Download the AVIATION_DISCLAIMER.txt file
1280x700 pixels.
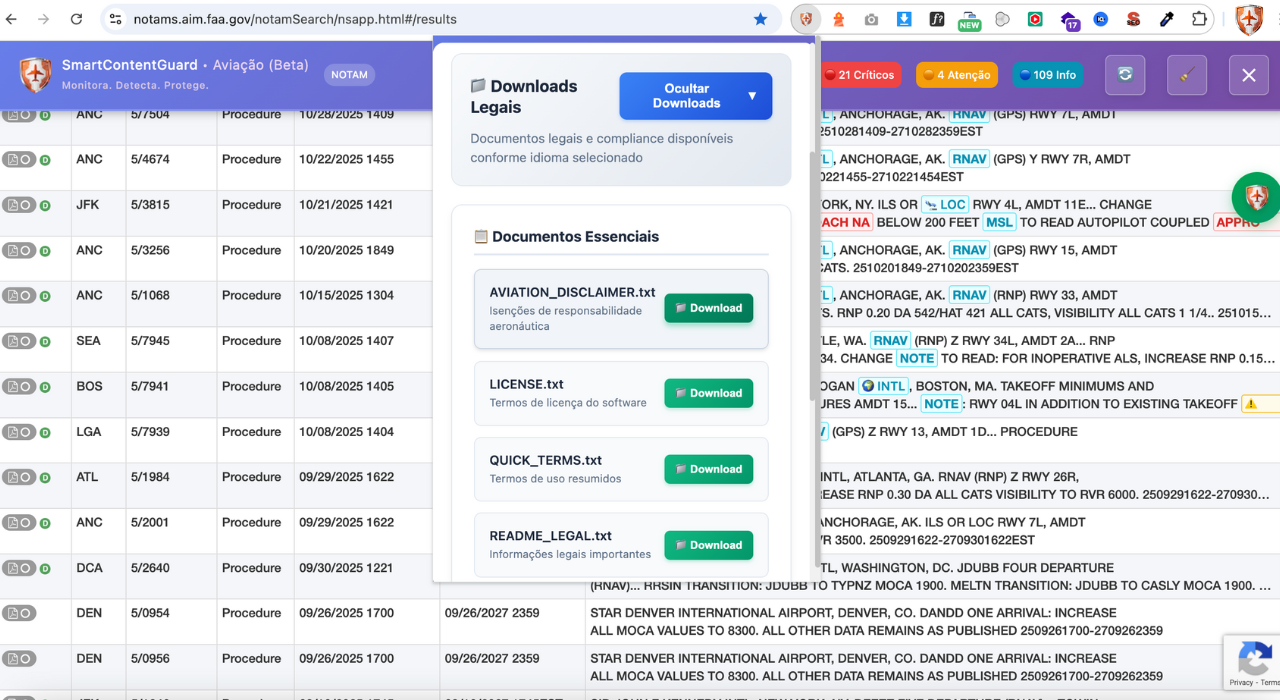(708, 308)
